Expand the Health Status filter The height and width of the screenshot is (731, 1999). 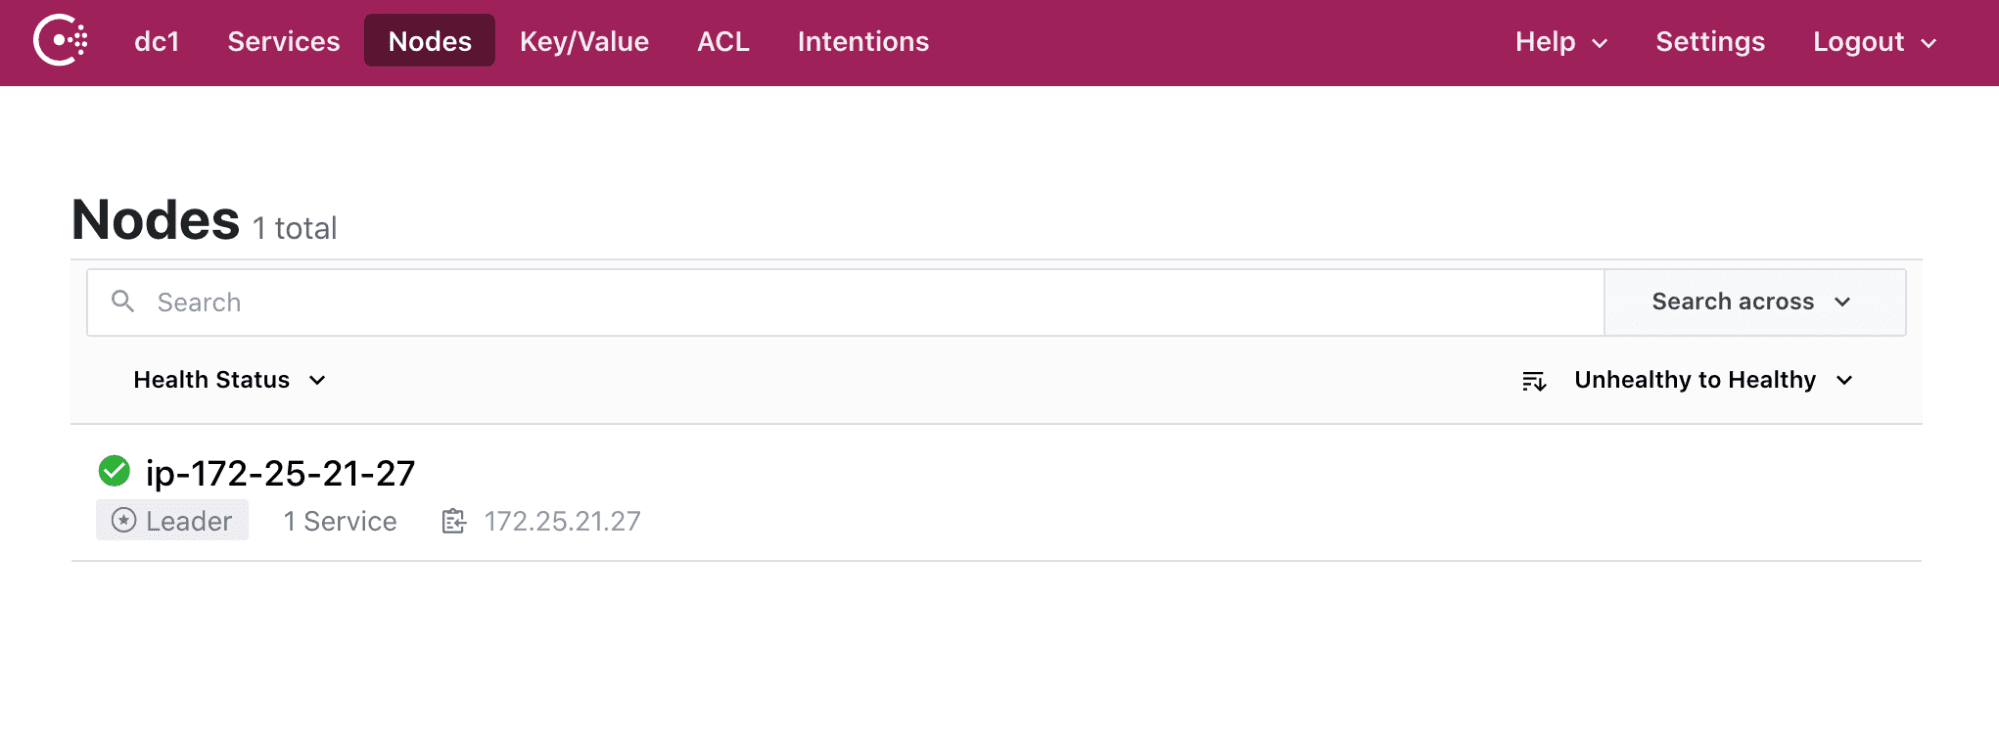[x=230, y=380]
